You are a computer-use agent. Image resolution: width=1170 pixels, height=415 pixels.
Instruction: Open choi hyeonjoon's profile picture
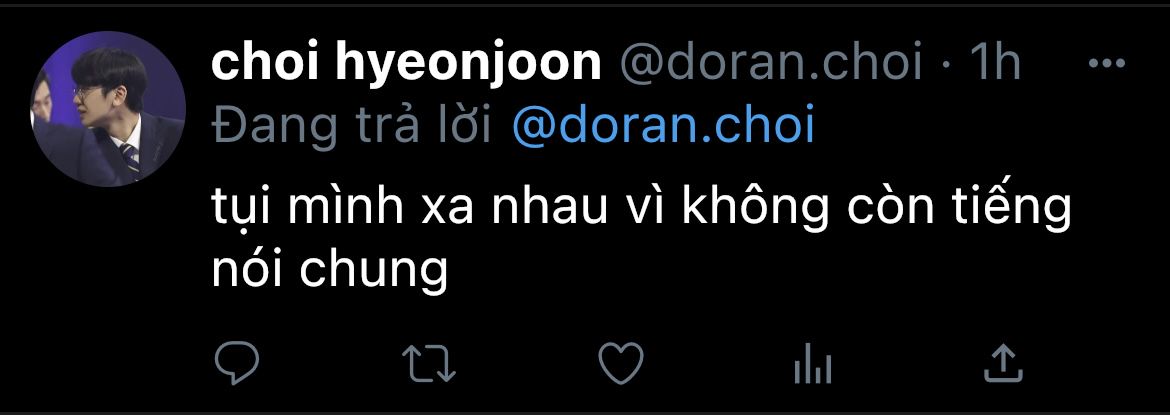[107, 108]
